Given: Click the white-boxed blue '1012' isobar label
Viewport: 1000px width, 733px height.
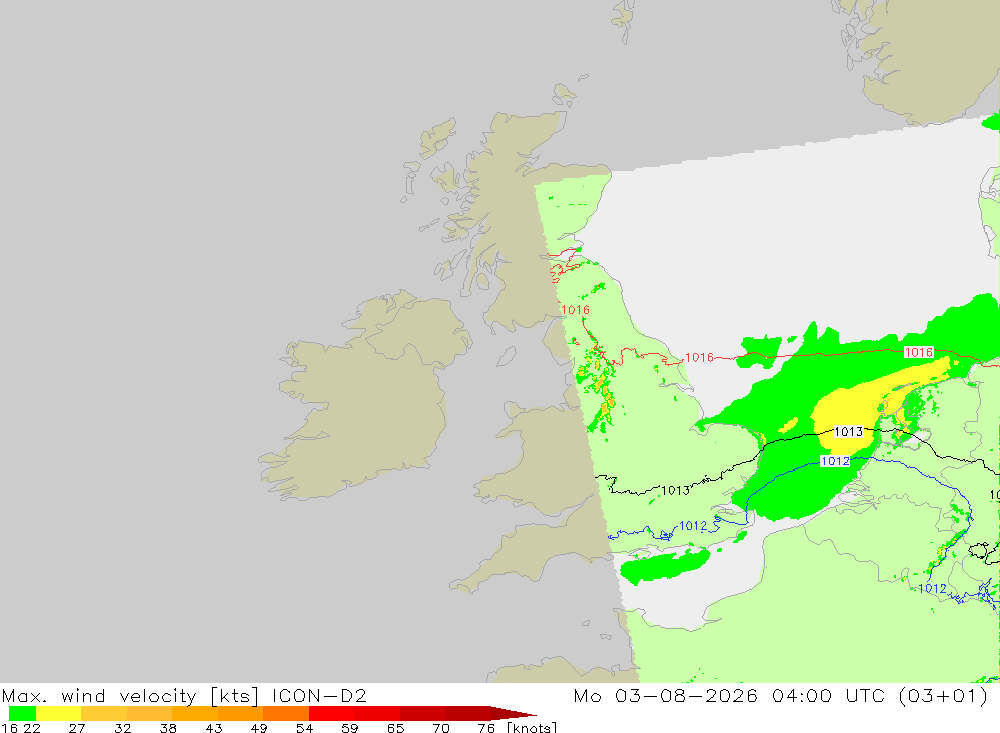Looking at the screenshot, I should coord(835,461).
